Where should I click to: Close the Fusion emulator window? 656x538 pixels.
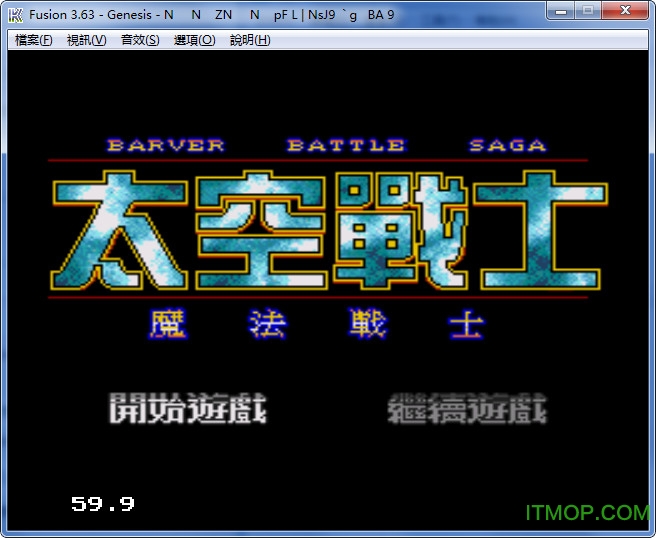(625, 11)
